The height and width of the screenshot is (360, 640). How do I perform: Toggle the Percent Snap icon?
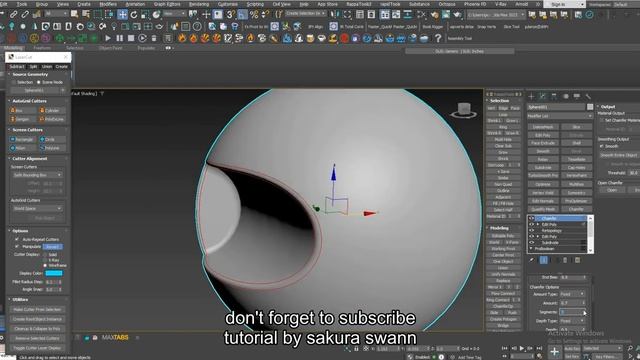(253, 15)
